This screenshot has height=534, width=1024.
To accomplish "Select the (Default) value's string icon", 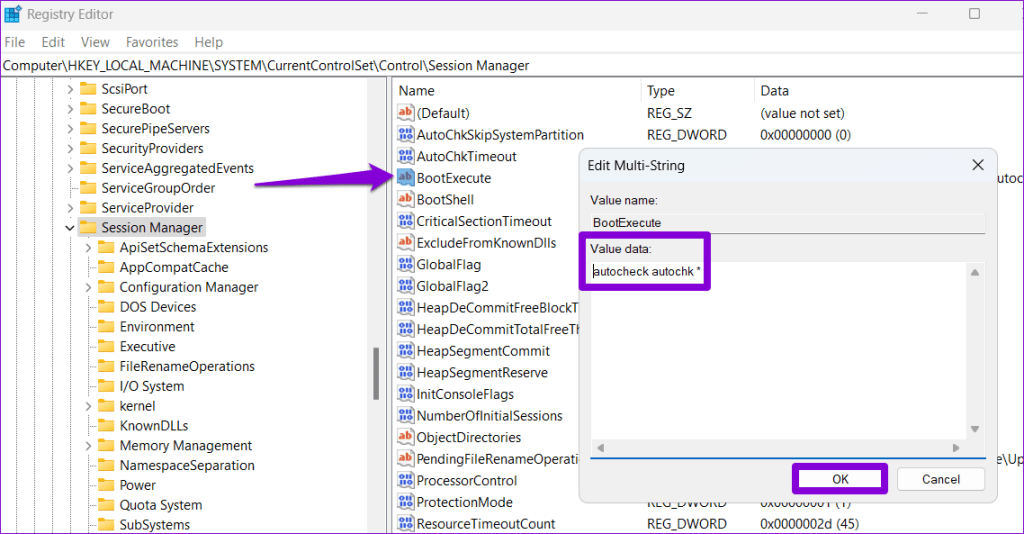I will [406, 113].
